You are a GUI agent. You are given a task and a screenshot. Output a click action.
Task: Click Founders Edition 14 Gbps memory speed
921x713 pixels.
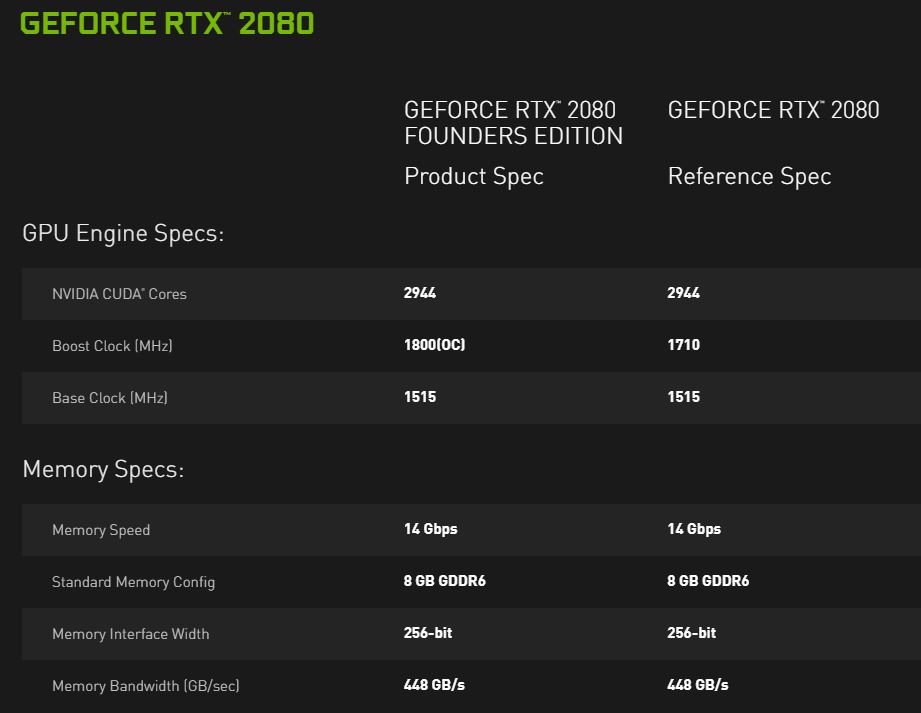coord(430,529)
